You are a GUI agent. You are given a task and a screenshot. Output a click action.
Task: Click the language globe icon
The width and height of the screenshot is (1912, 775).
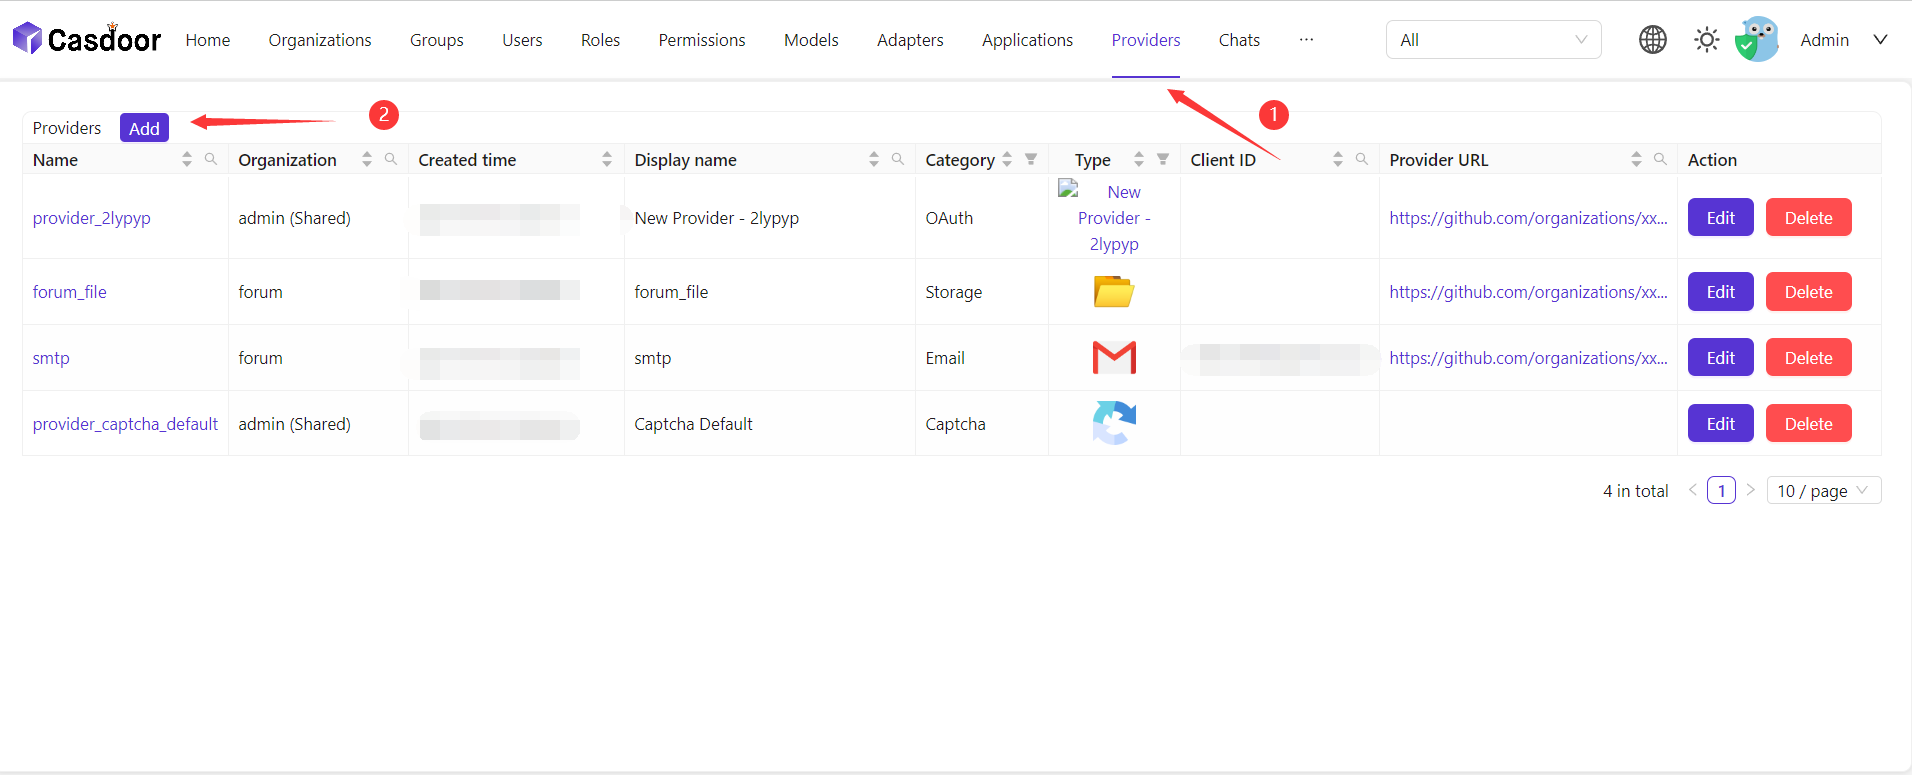tap(1652, 40)
